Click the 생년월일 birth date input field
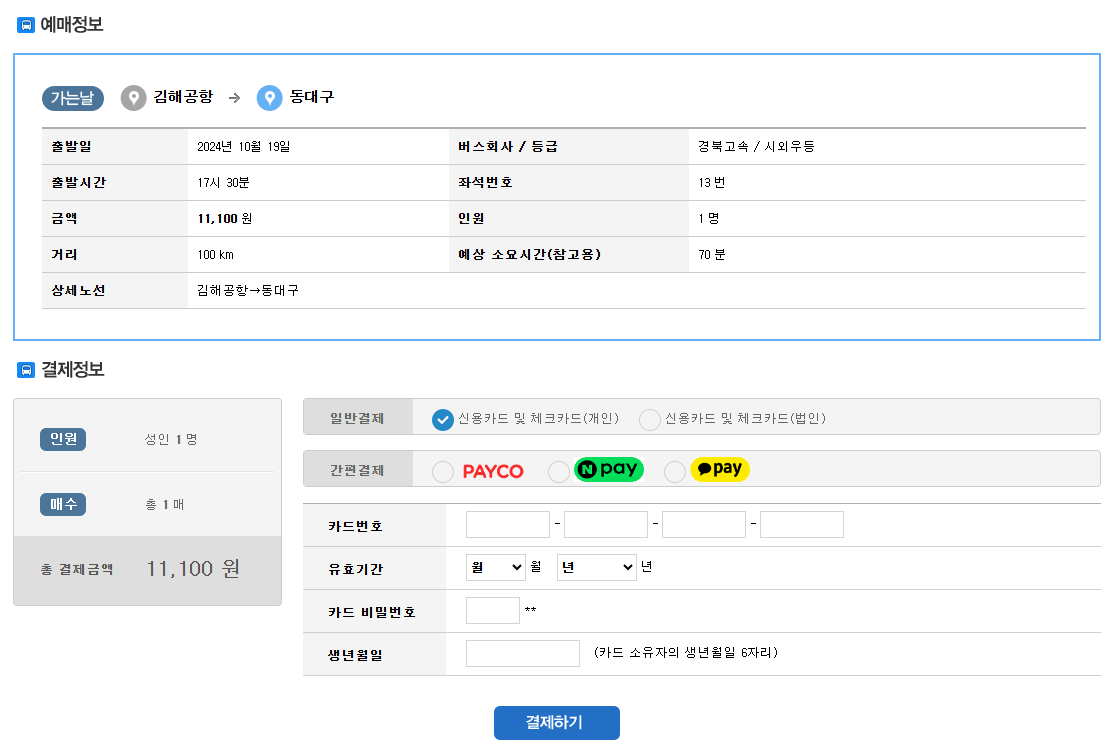1113x756 pixels. tap(522, 652)
